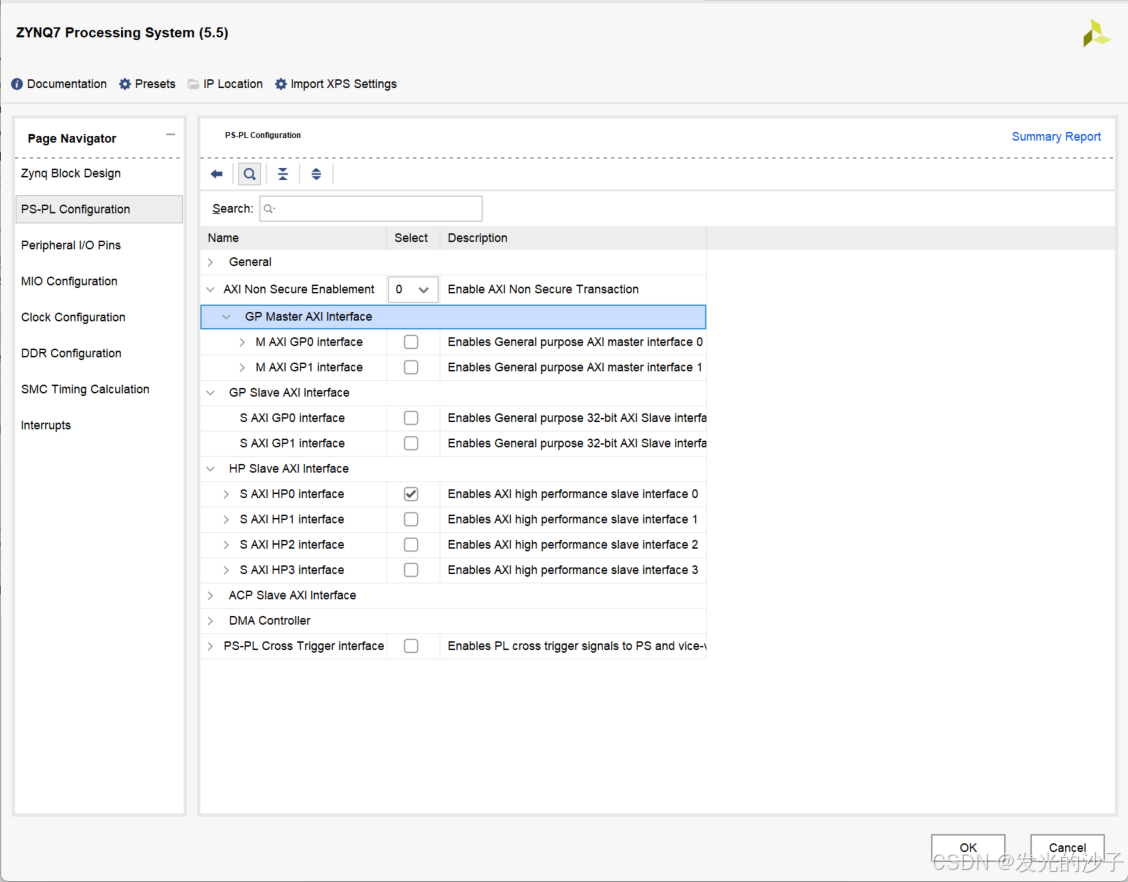The image size is (1128, 882).
Task: Enable M AXI GP1 interface checkbox
Action: (411, 367)
